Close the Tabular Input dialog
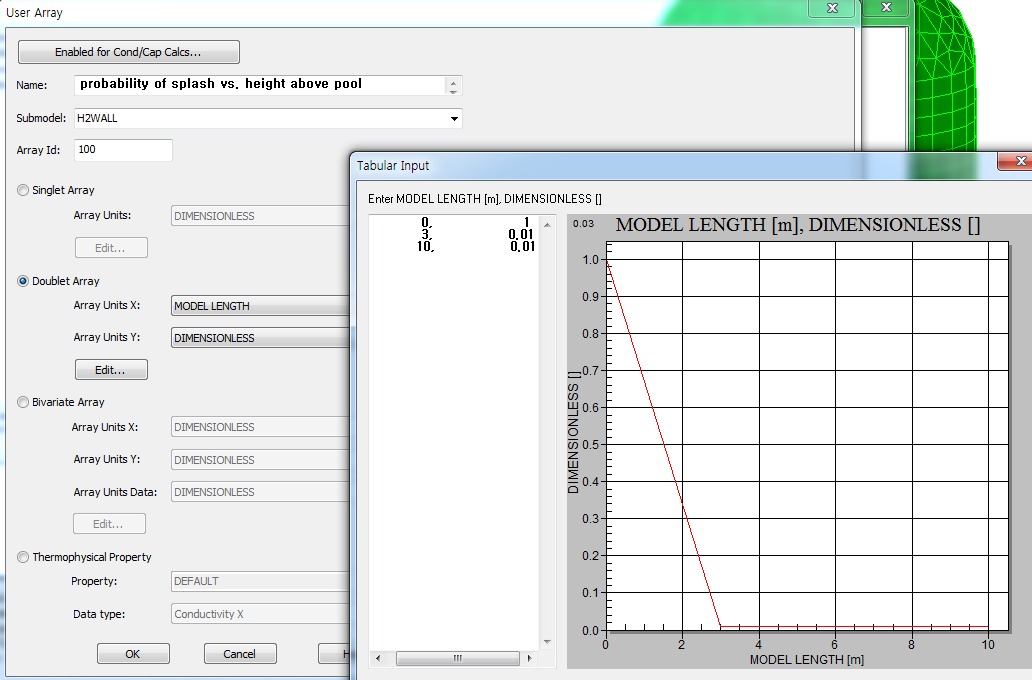The height and width of the screenshot is (680, 1032). (1019, 160)
